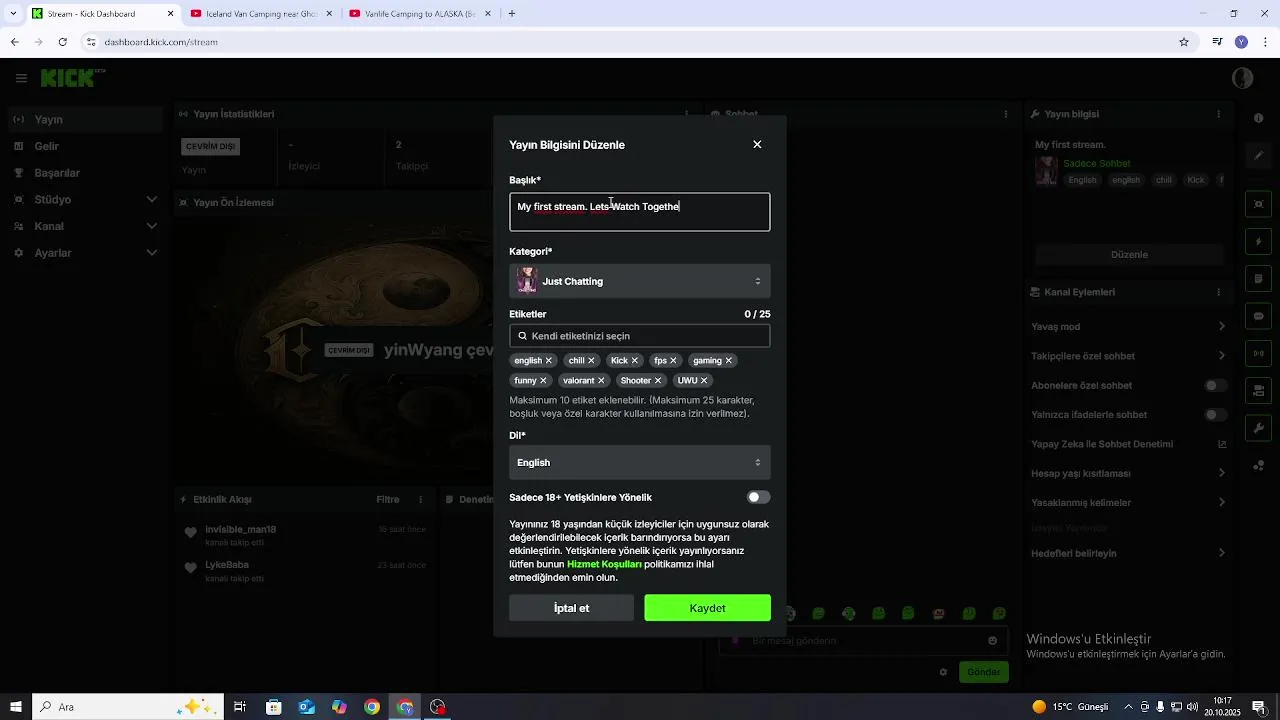
Task: Open three-dot menu of Kanal Eylemleri panel
Action: tap(1218, 292)
